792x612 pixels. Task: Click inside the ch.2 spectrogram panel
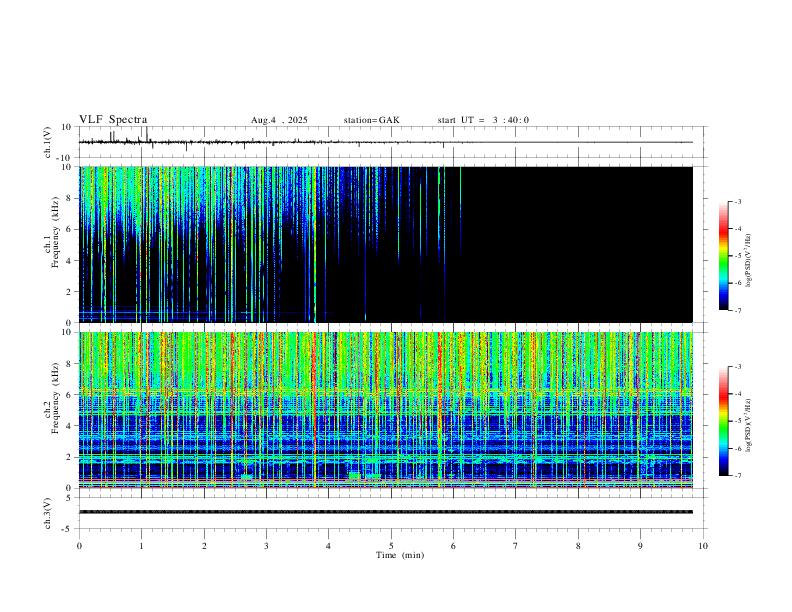point(386,410)
